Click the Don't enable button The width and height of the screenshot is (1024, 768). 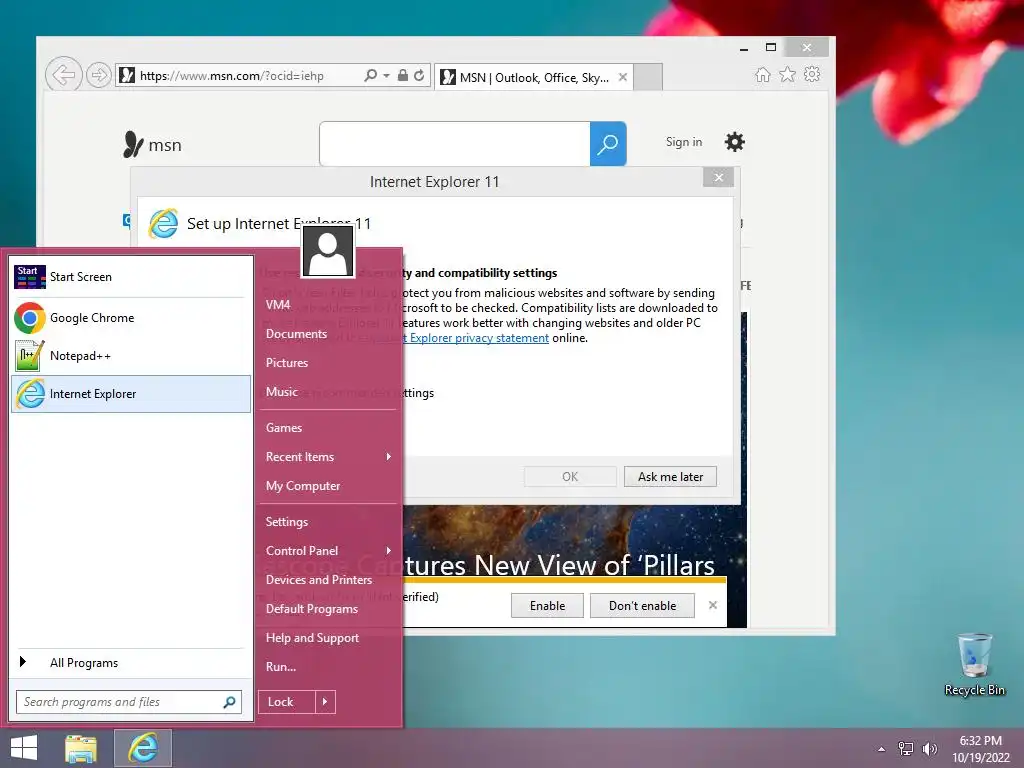(x=642, y=605)
